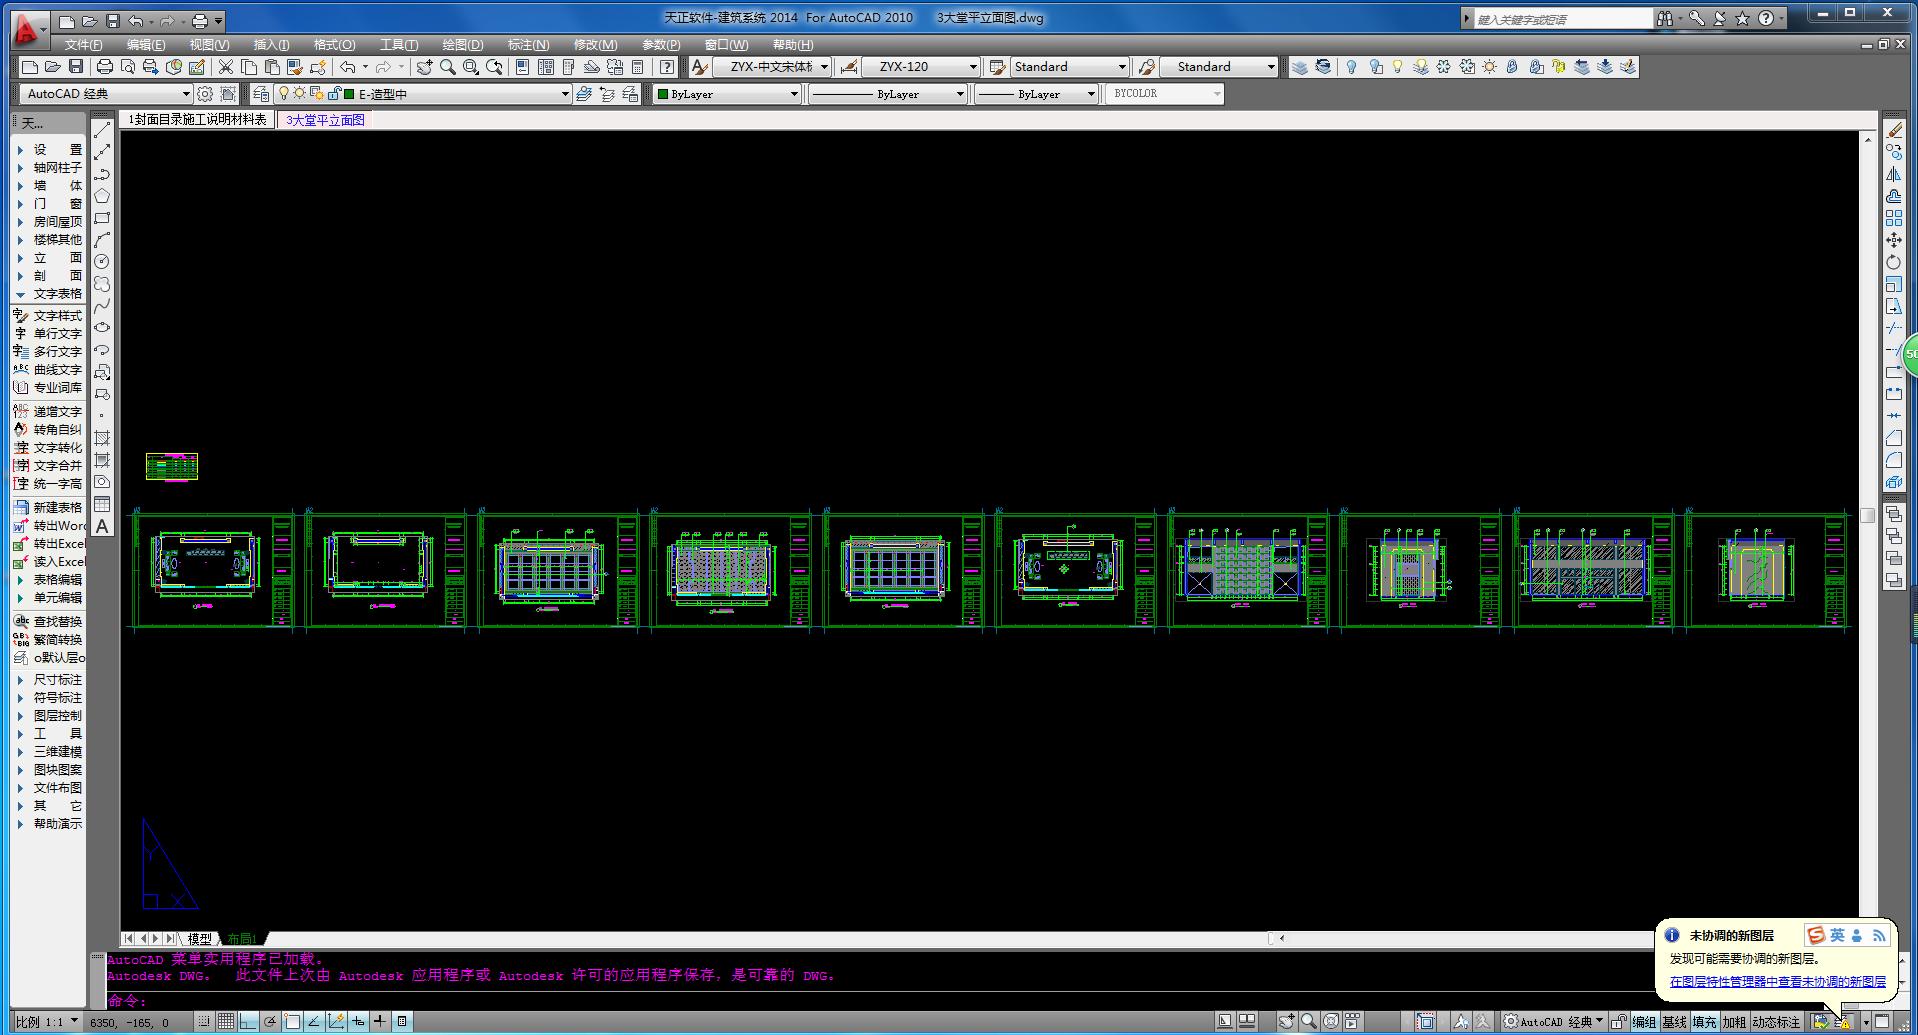Switch to the 布局1 layout tab
Image resolution: width=1918 pixels, height=1035 pixels.
(x=242, y=939)
